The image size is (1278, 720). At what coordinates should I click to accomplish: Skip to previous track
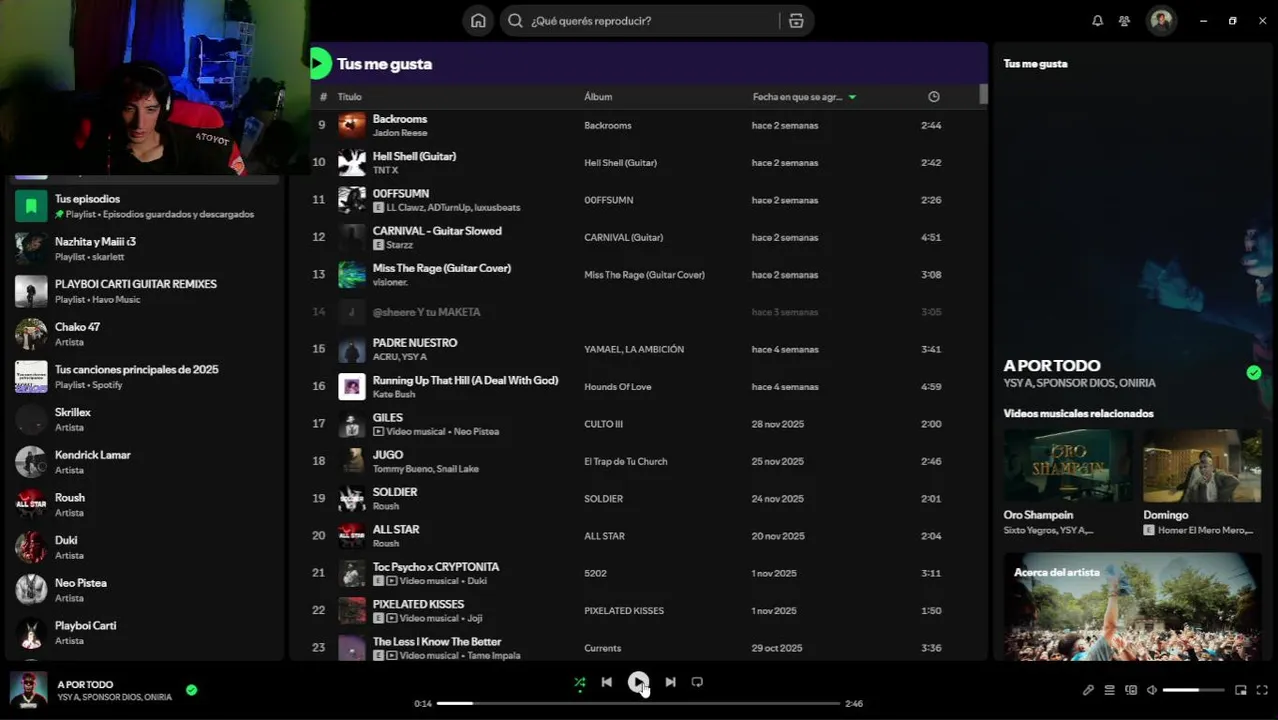click(x=607, y=682)
